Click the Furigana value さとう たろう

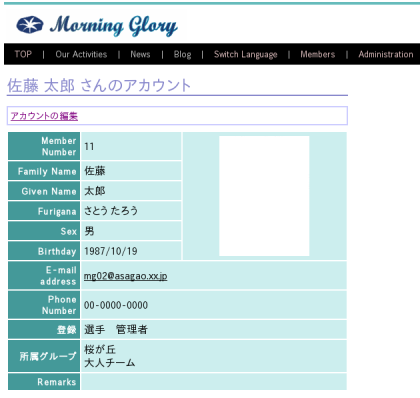pos(111,211)
